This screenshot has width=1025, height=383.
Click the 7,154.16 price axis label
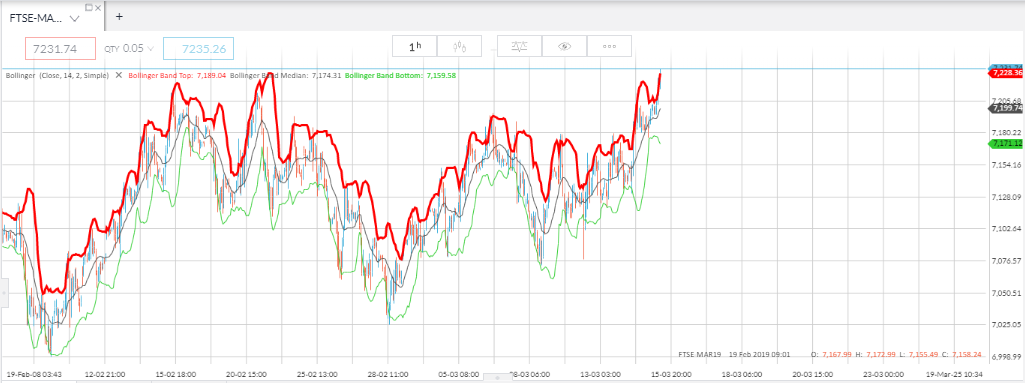1007,165
